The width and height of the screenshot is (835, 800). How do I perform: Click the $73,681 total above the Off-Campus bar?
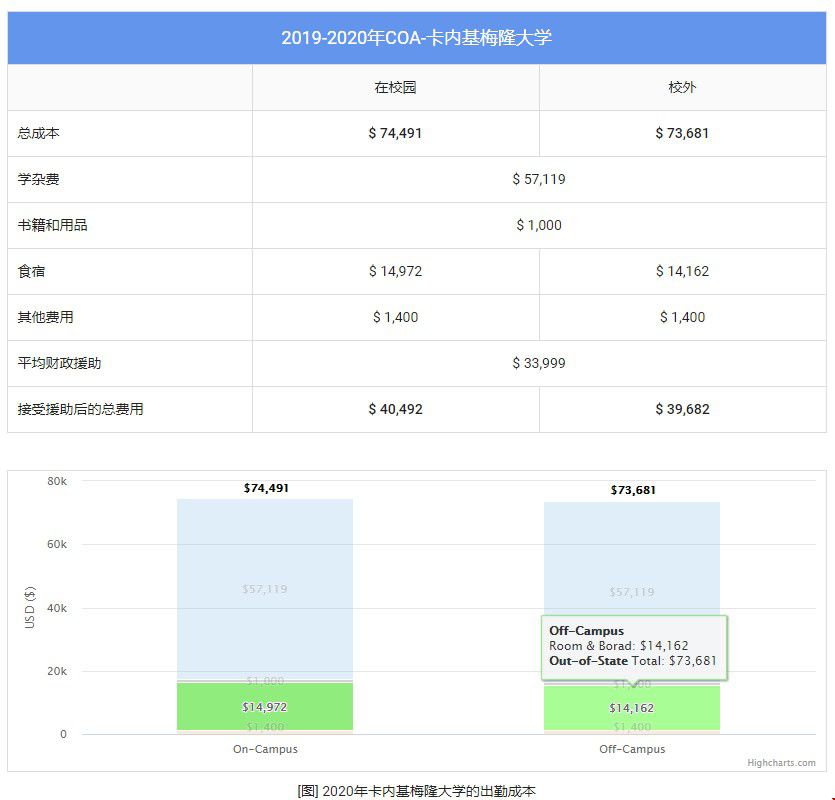click(x=633, y=490)
